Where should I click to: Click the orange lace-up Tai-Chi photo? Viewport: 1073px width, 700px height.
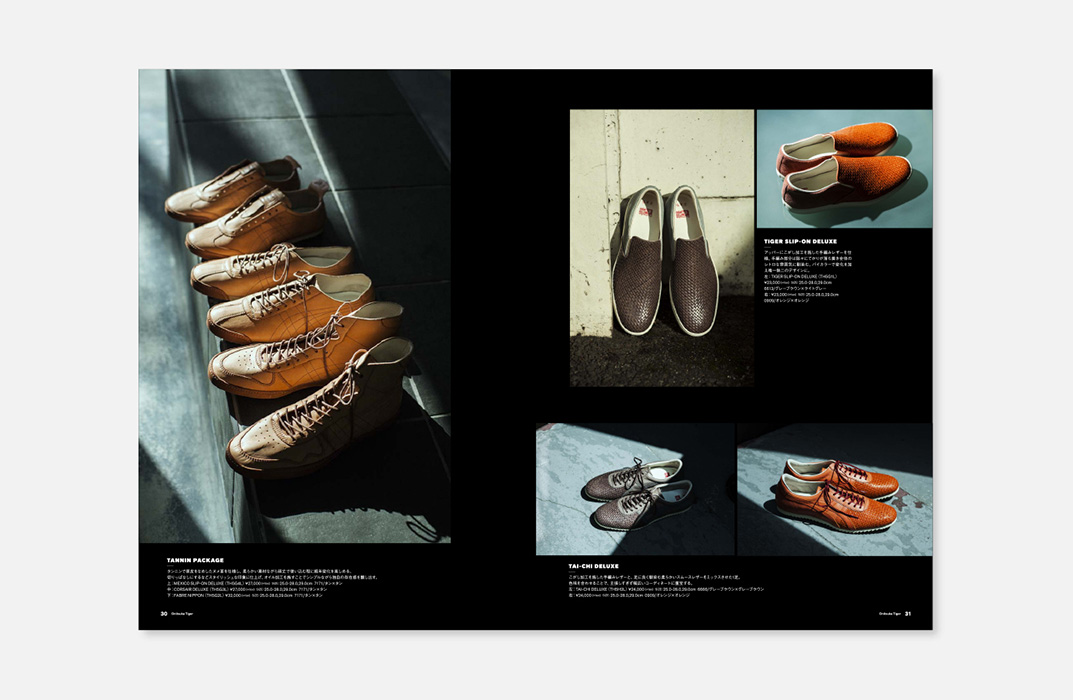pyautogui.click(x=834, y=489)
